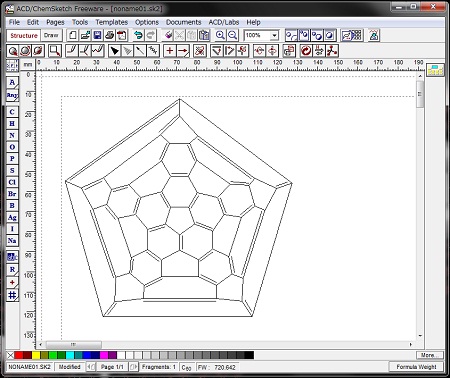This screenshot has width=450, height=378.
Task: Click the Zoom Out magnifier icon
Action: coord(233,35)
